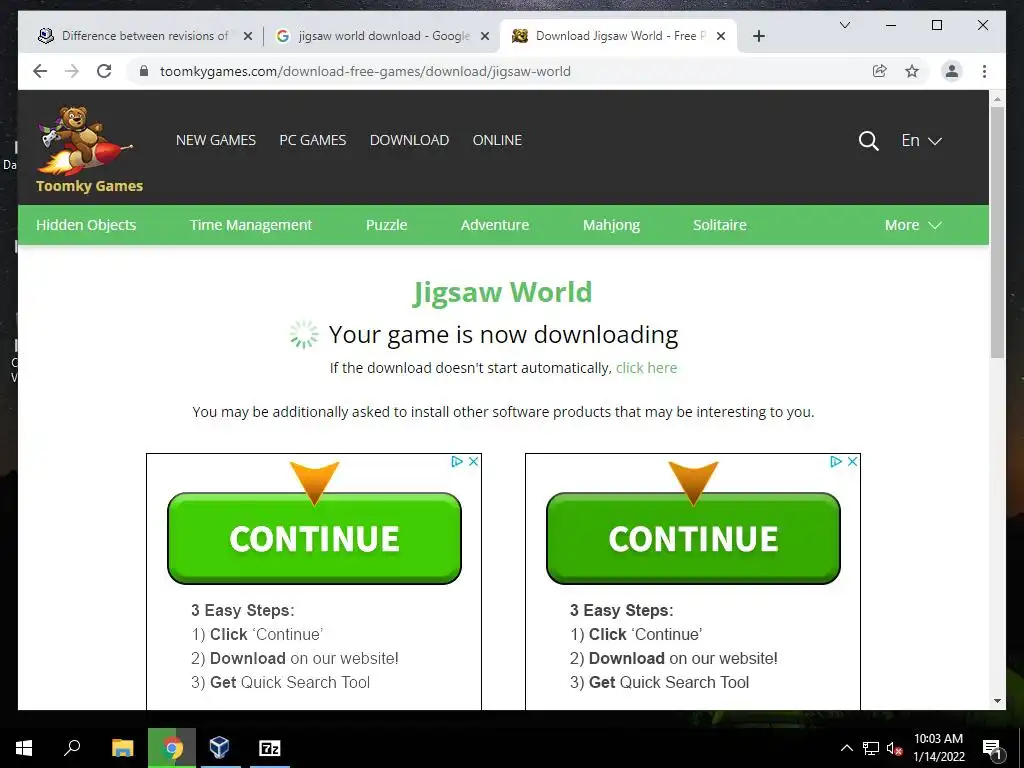Click the AdChoices triangle on right ad
The height and width of the screenshot is (768, 1024).
[836, 461]
